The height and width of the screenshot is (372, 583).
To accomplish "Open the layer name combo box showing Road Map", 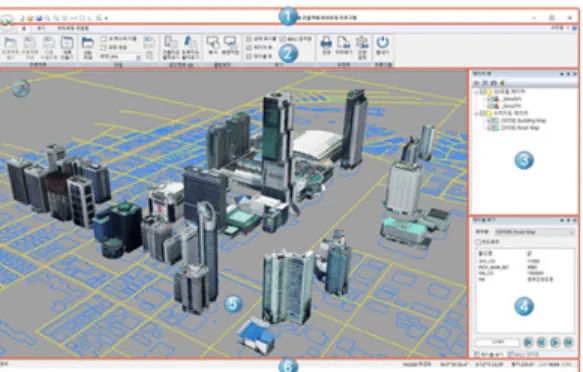I will (x=534, y=232).
